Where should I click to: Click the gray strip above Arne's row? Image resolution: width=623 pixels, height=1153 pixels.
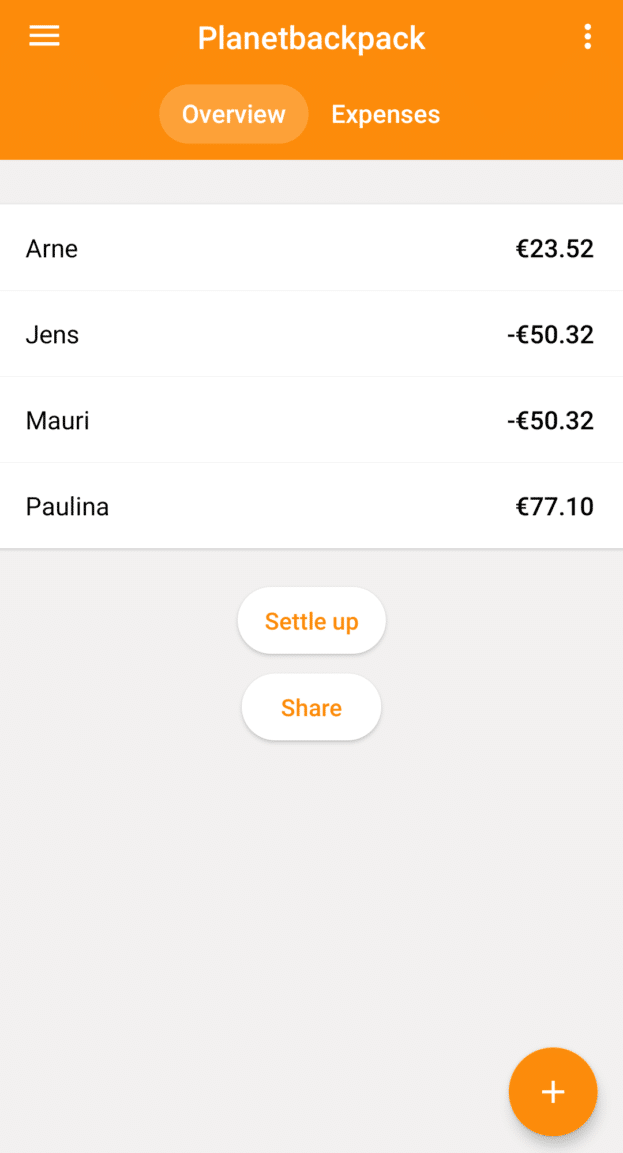tap(311, 182)
